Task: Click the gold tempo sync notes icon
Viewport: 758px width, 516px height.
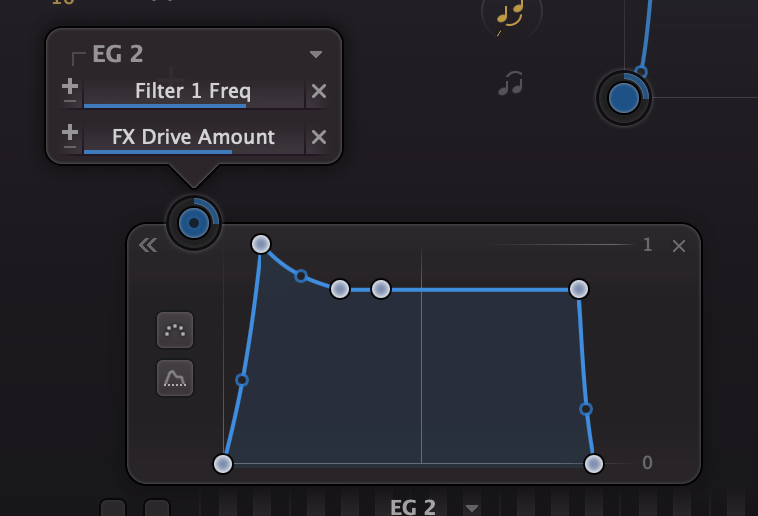Action: (x=510, y=15)
